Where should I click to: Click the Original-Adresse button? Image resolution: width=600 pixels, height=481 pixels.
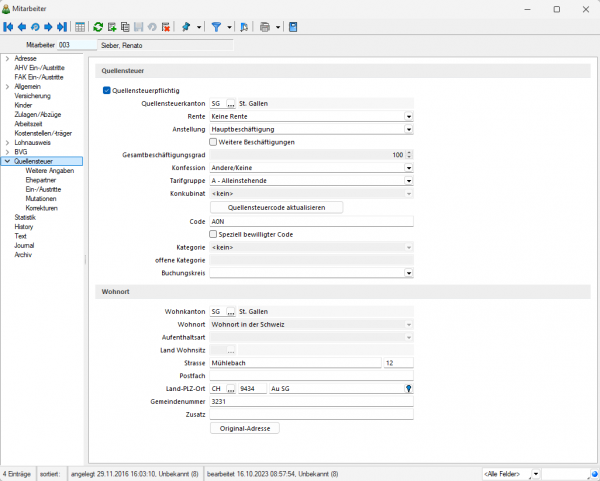point(246,428)
